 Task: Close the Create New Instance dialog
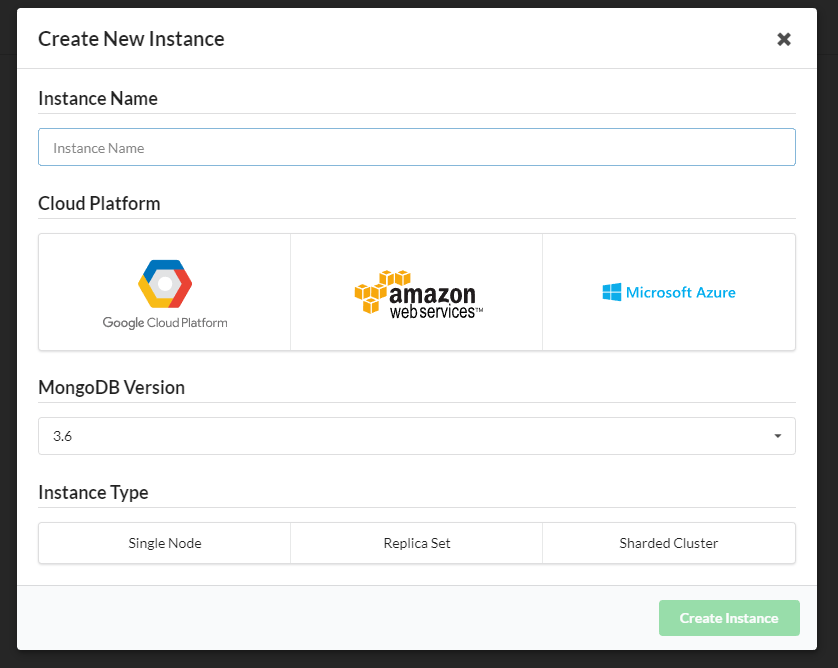coord(783,39)
